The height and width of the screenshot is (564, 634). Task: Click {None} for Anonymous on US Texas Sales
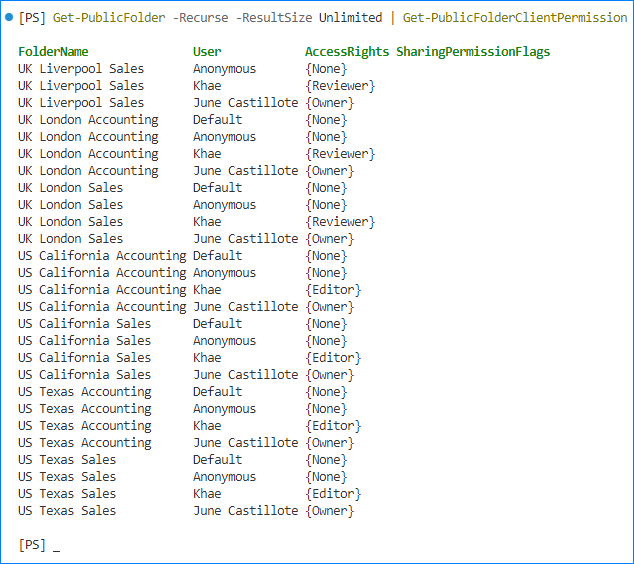(326, 477)
